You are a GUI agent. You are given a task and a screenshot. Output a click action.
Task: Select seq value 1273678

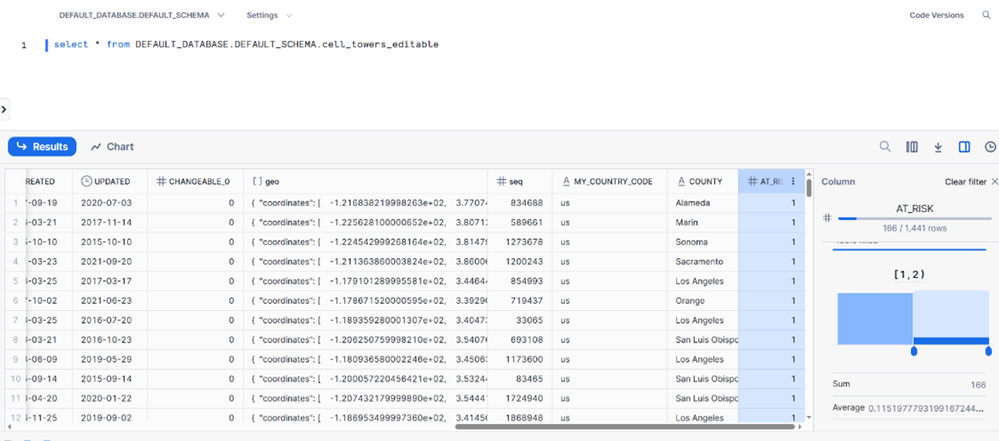pyautogui.click(x=520, y=242)
